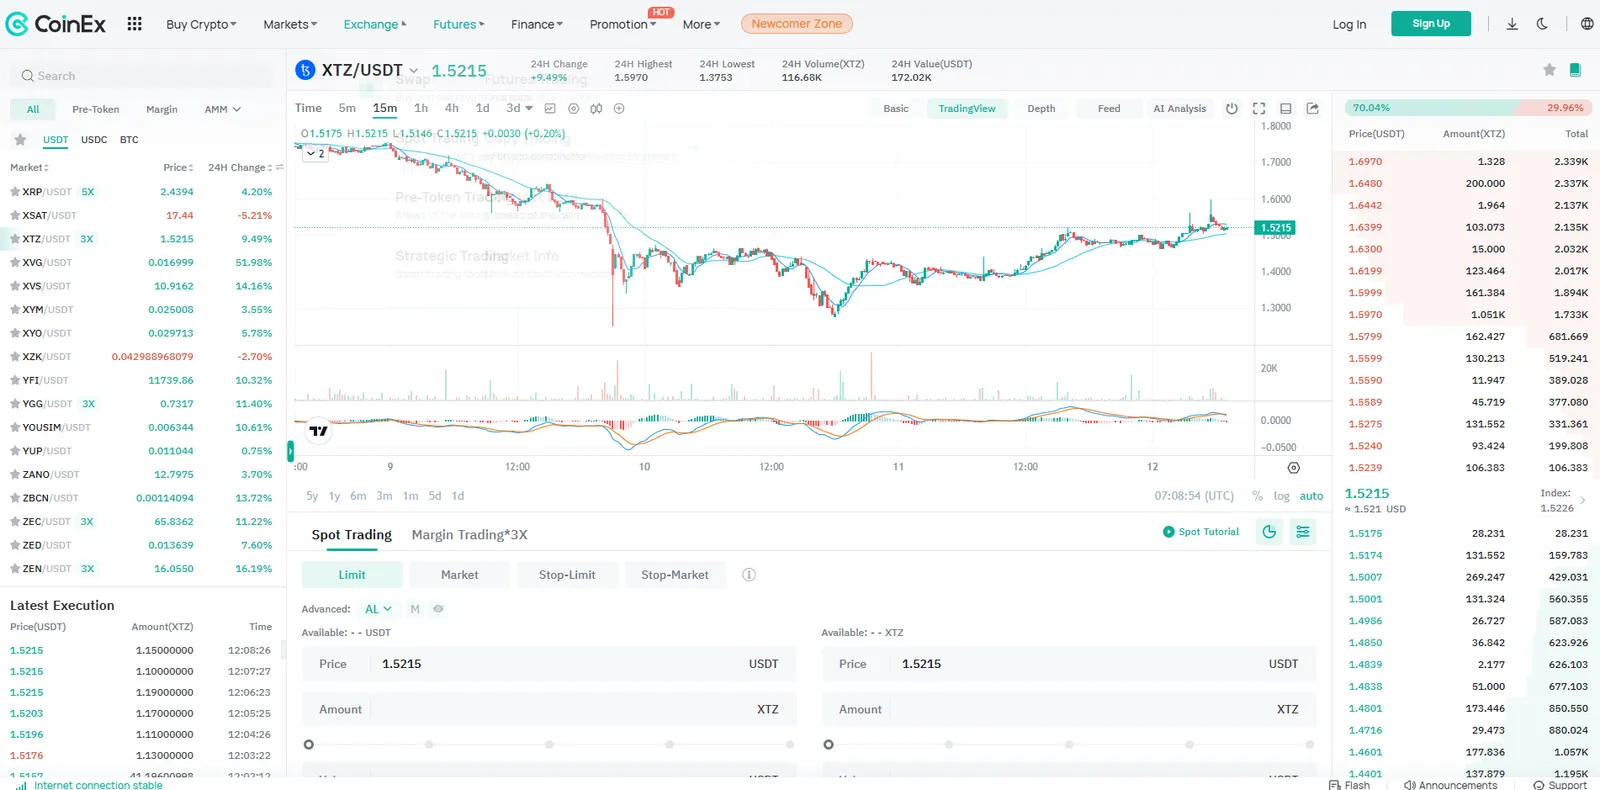The height and width of the screenshot is (790, 1600).
Task: Toggle the chart layout panel icon
Action: tap(1286, 108)
